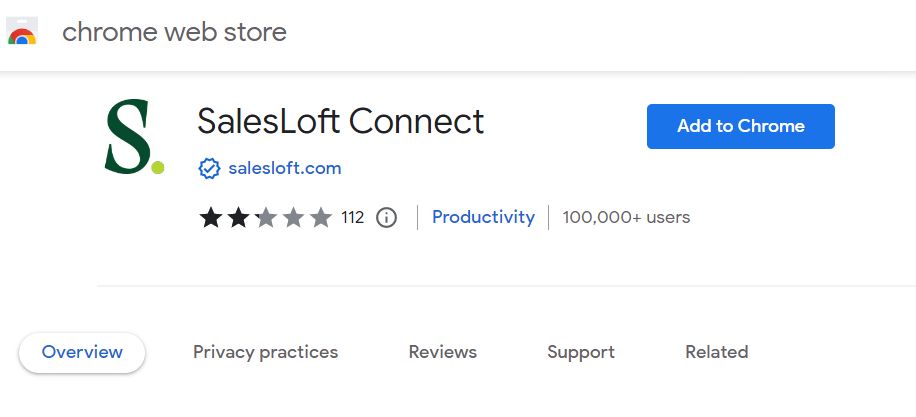
Task: Select the Overview tab
Action: pyautogui.click(x=82, y=352)
